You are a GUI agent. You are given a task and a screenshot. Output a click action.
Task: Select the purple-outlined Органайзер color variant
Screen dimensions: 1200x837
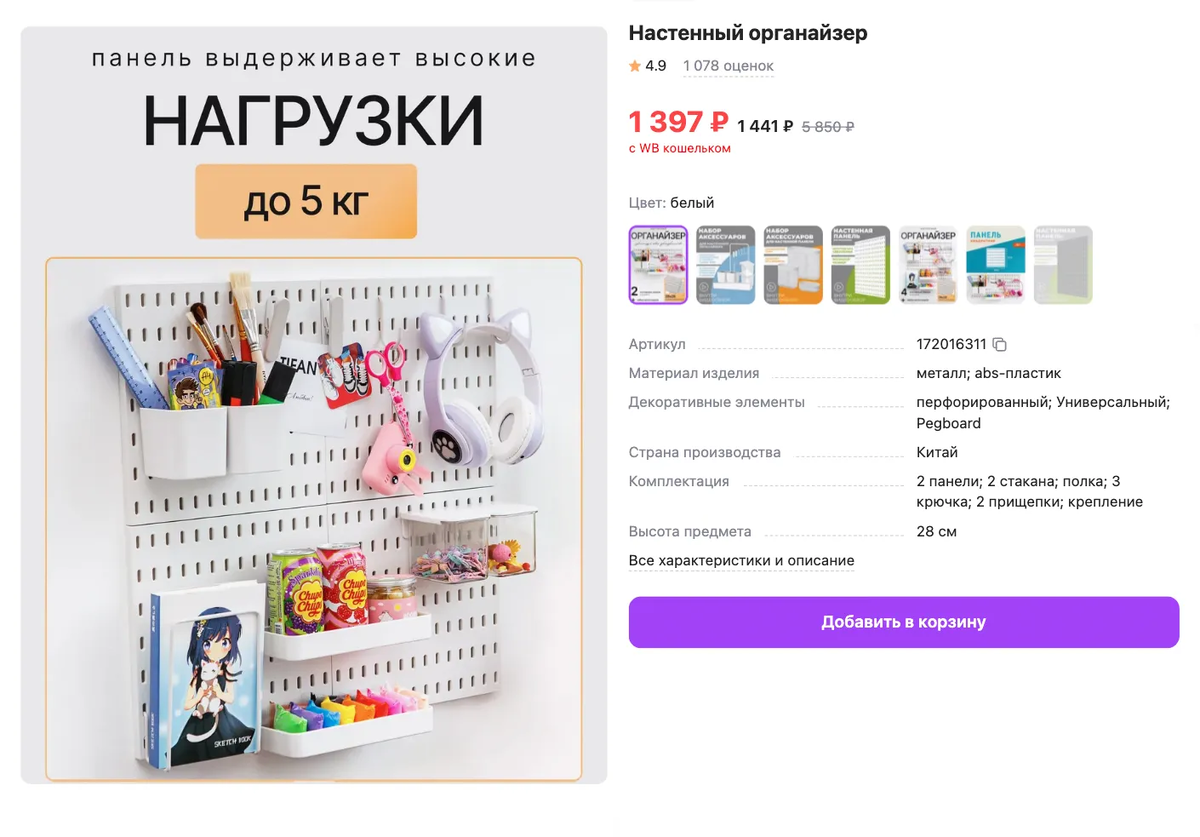click(x=658, y=265)
